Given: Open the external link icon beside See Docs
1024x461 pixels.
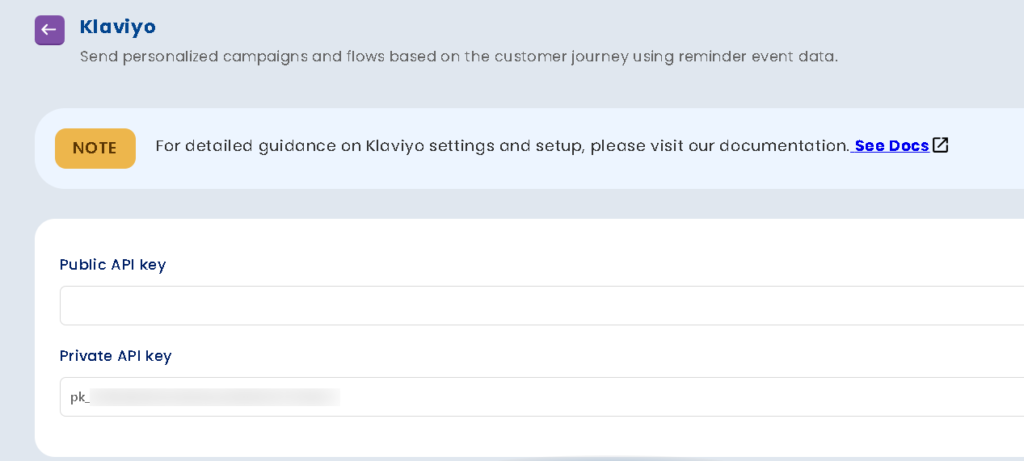Looking at the screenshot, I should (940, 146).
